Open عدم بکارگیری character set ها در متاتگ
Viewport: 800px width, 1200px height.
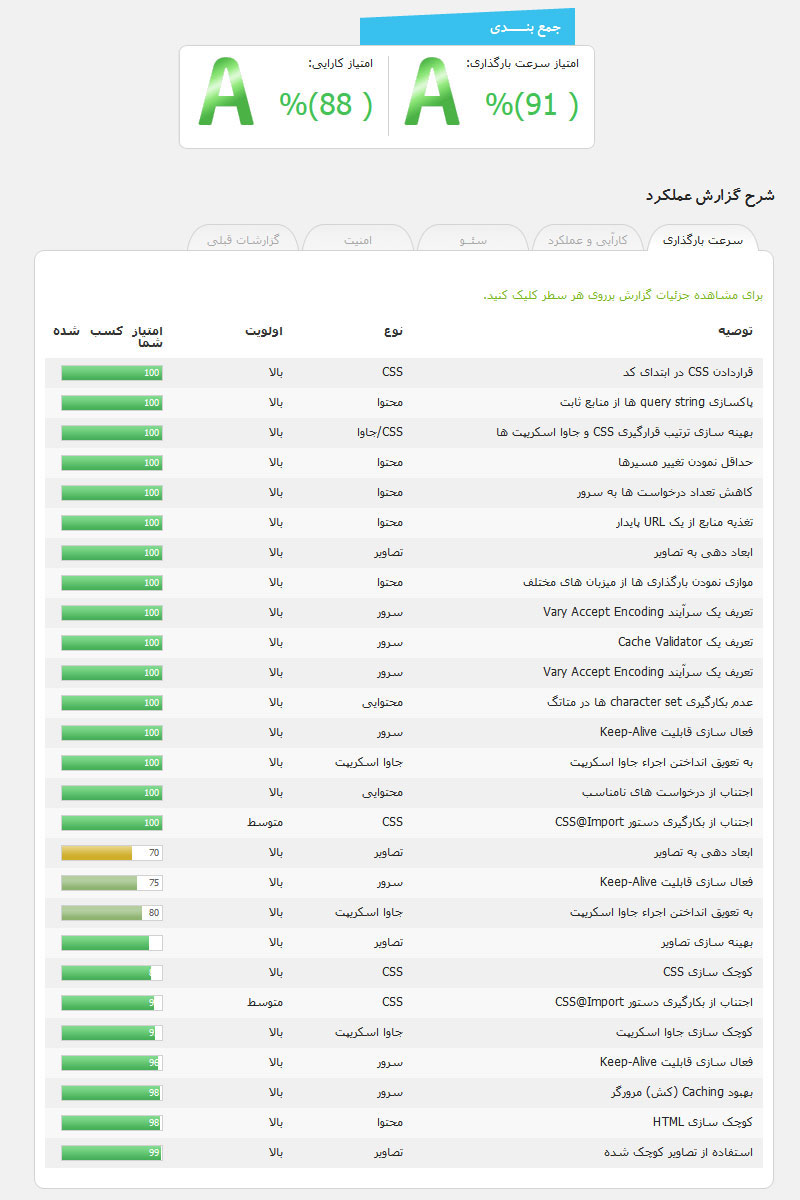click(x=404, y=703)
